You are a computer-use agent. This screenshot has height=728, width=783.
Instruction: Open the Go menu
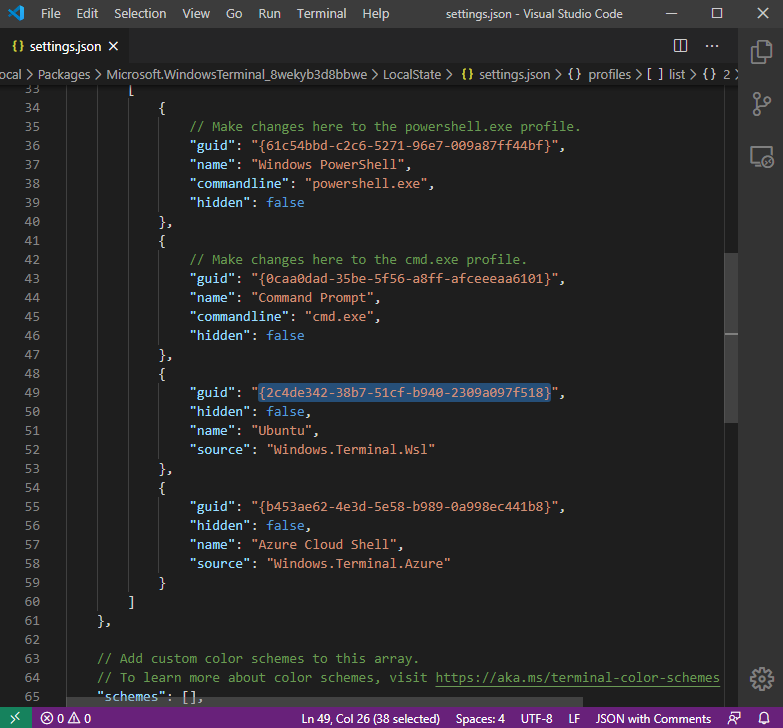pos(234,13)
